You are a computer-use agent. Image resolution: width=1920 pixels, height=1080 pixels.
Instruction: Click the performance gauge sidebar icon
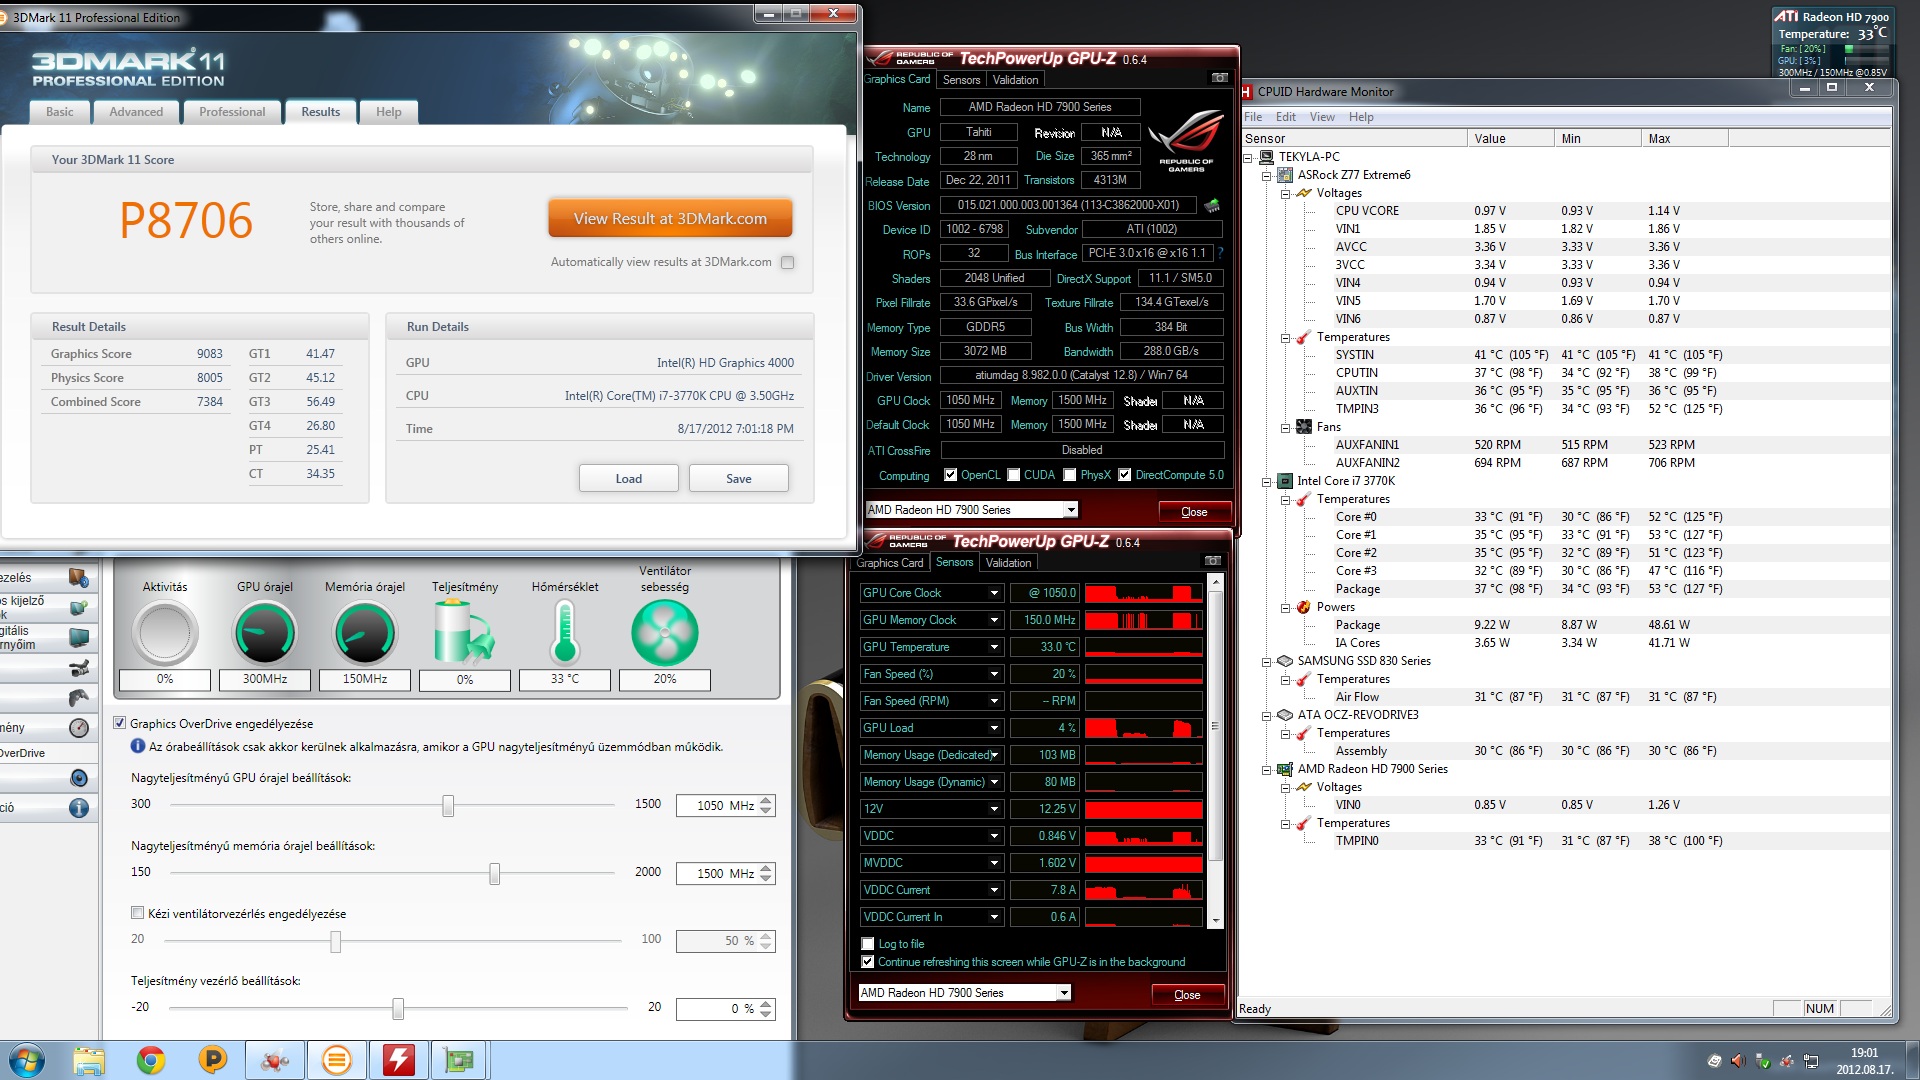tap(79, 728)
